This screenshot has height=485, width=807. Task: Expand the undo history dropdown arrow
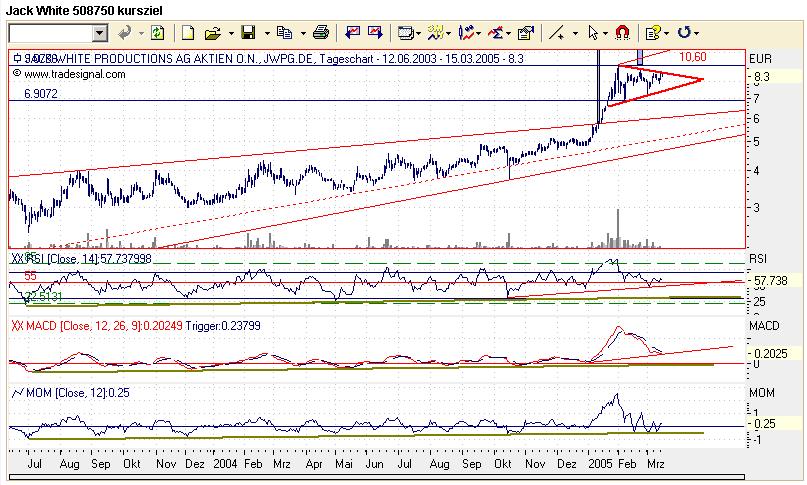coord(141,34)
